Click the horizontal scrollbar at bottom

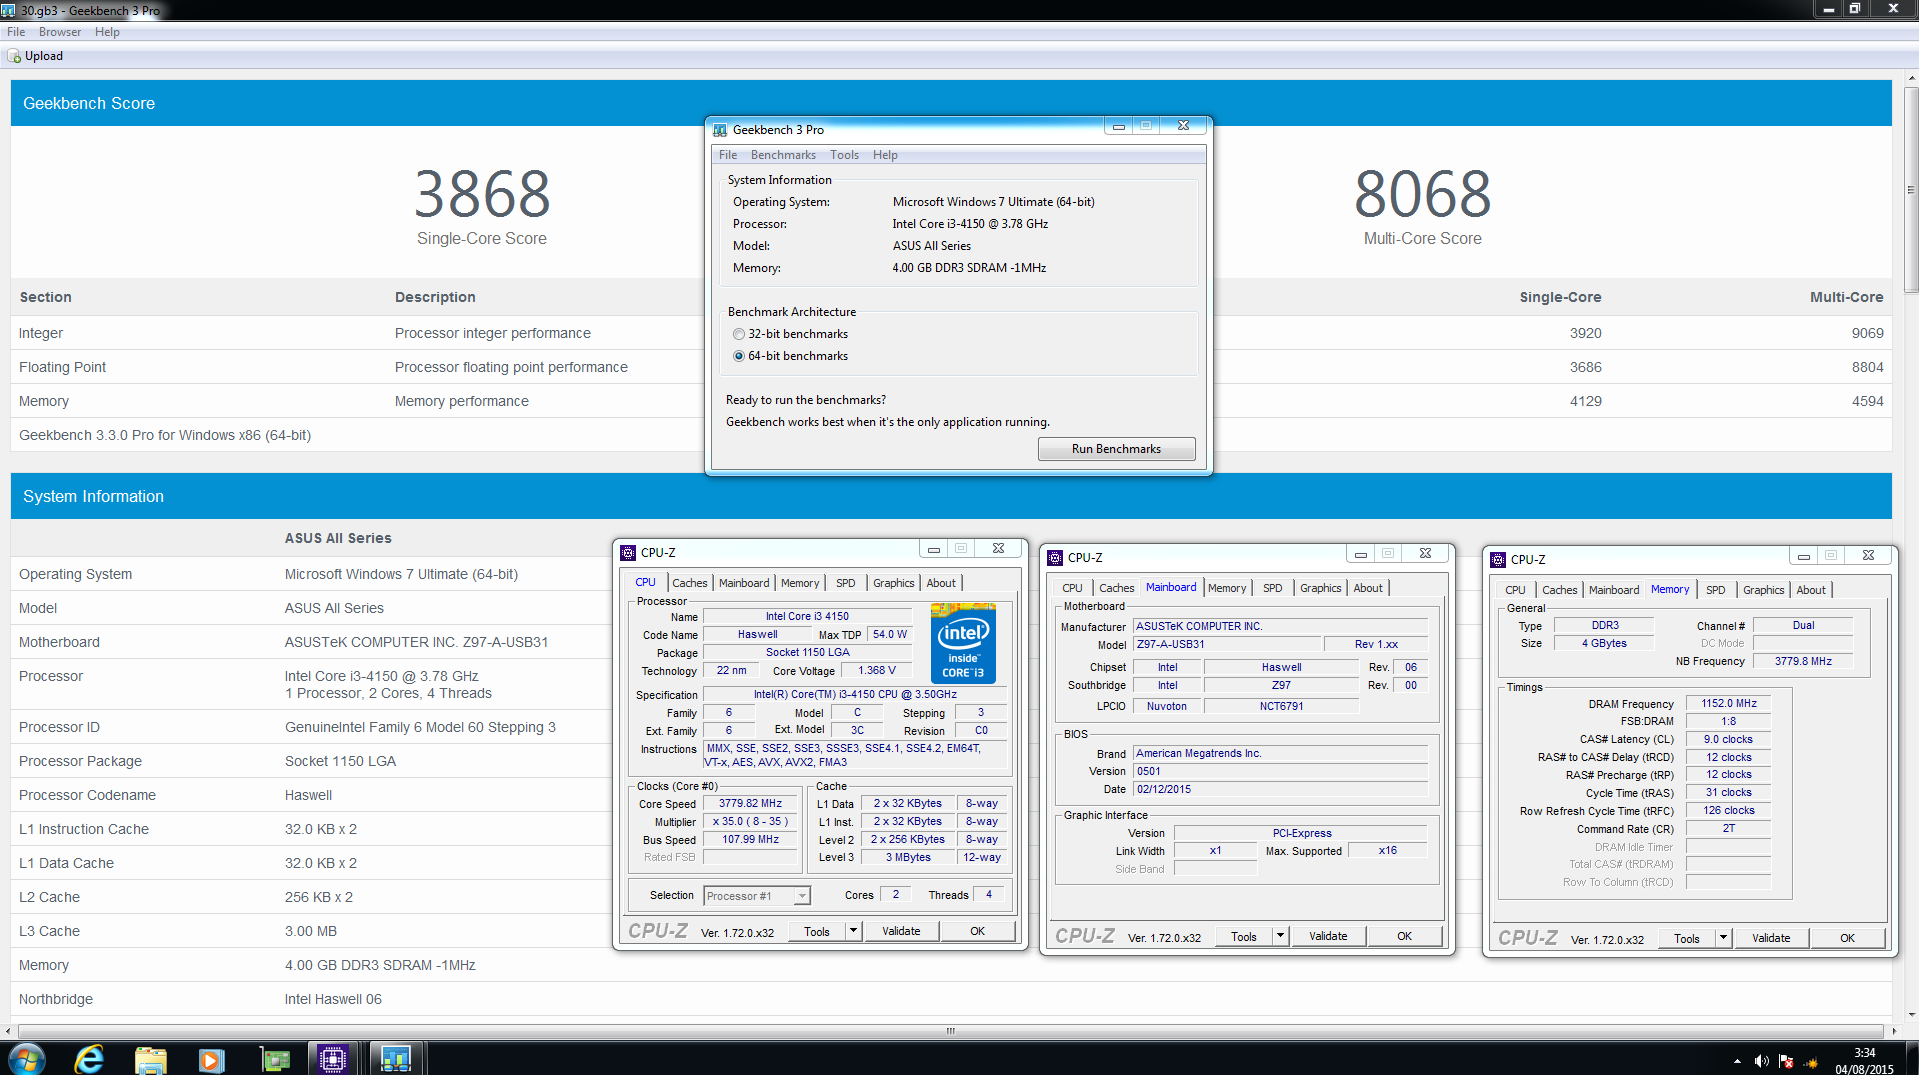[x=950, y=1030]
